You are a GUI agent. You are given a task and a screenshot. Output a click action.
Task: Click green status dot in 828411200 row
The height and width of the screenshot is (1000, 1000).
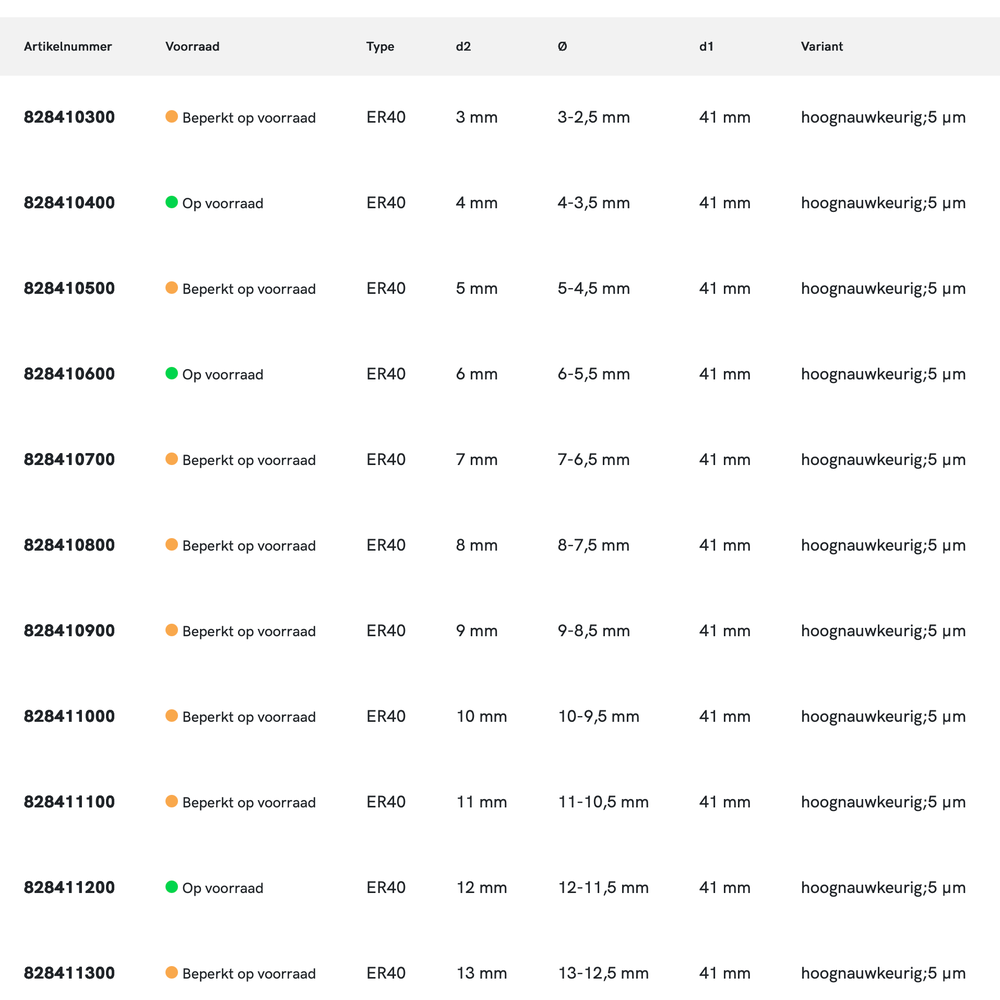tap(172, 888)
